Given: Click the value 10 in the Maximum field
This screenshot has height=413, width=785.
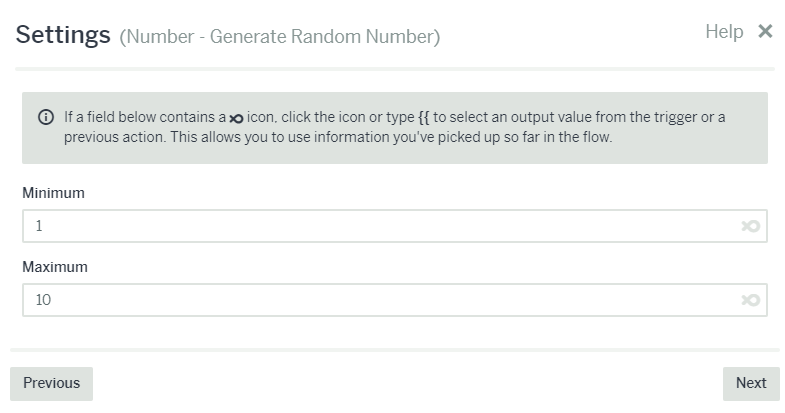Looking at the screenshot, I should [x=43, y=300].
